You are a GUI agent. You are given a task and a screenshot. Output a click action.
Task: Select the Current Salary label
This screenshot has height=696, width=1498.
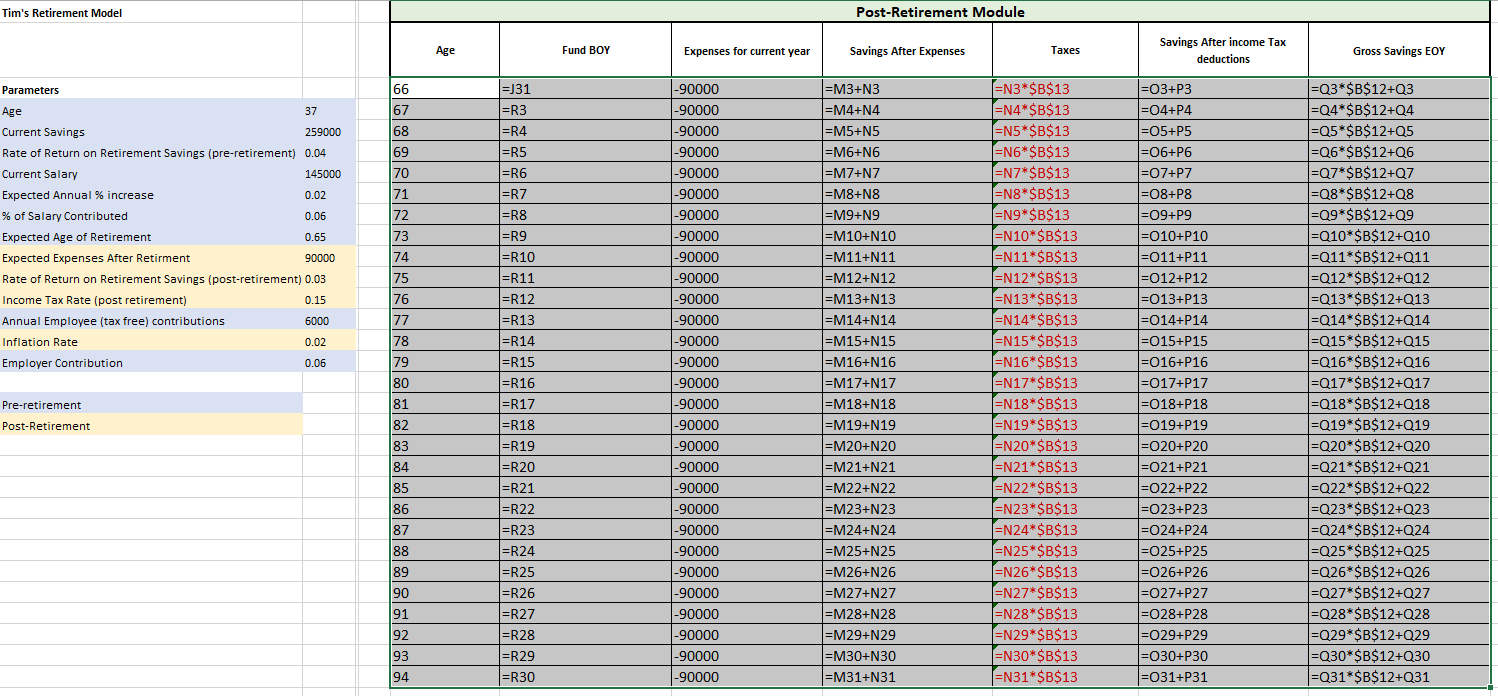tap(151, 174)
